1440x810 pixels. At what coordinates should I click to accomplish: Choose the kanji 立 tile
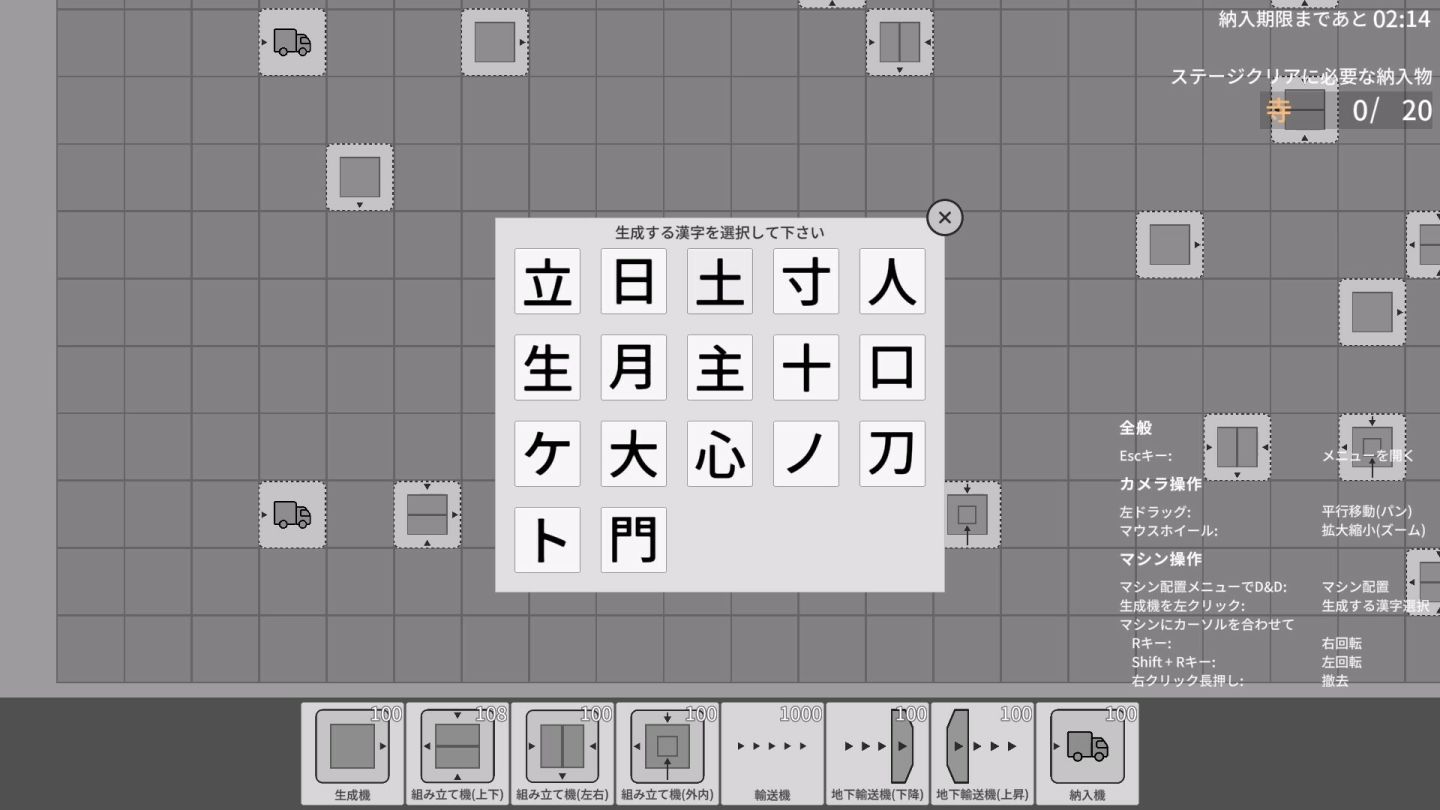(547, 281)
